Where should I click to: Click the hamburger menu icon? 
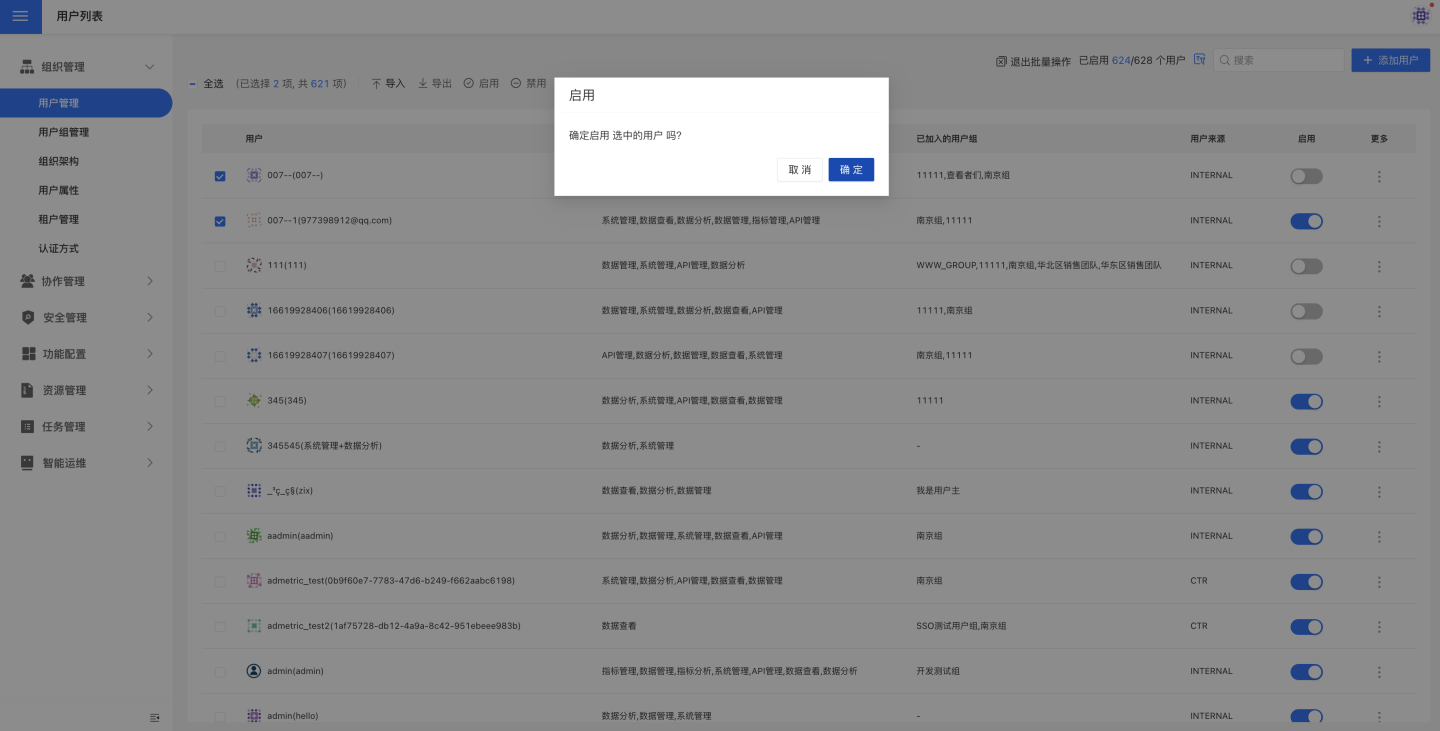[20, 17]
